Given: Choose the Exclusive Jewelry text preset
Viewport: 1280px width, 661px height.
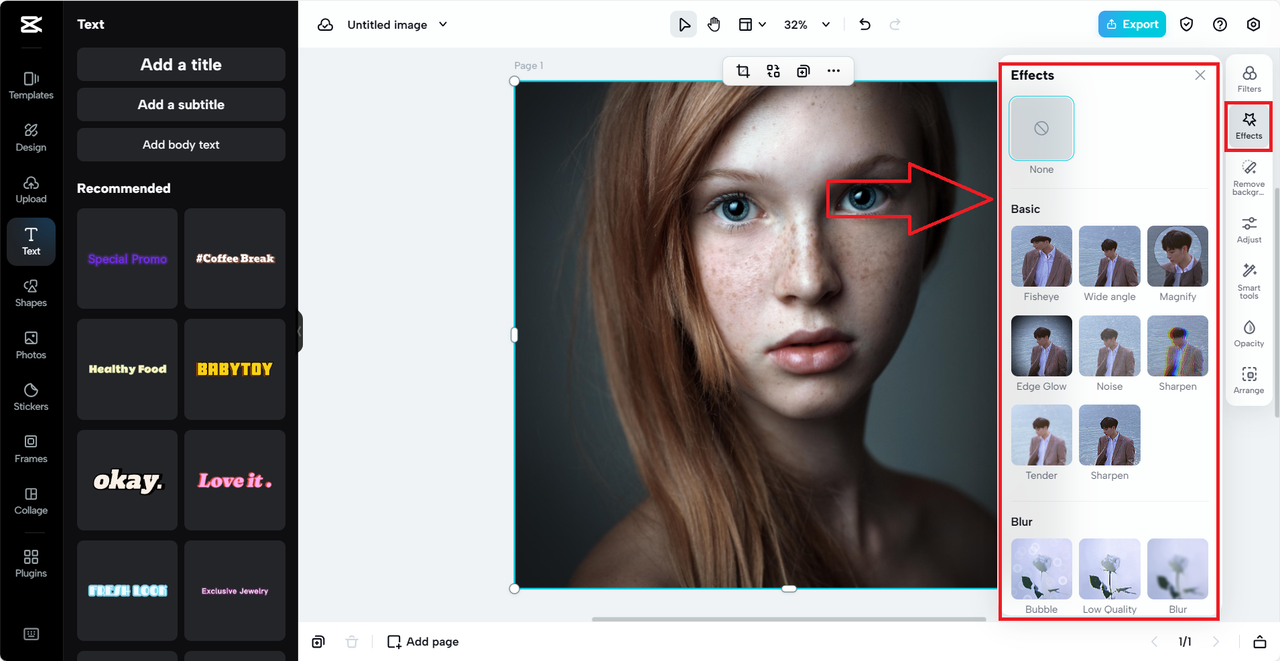Looking at the screenshot, I should (x=235, y=591).
